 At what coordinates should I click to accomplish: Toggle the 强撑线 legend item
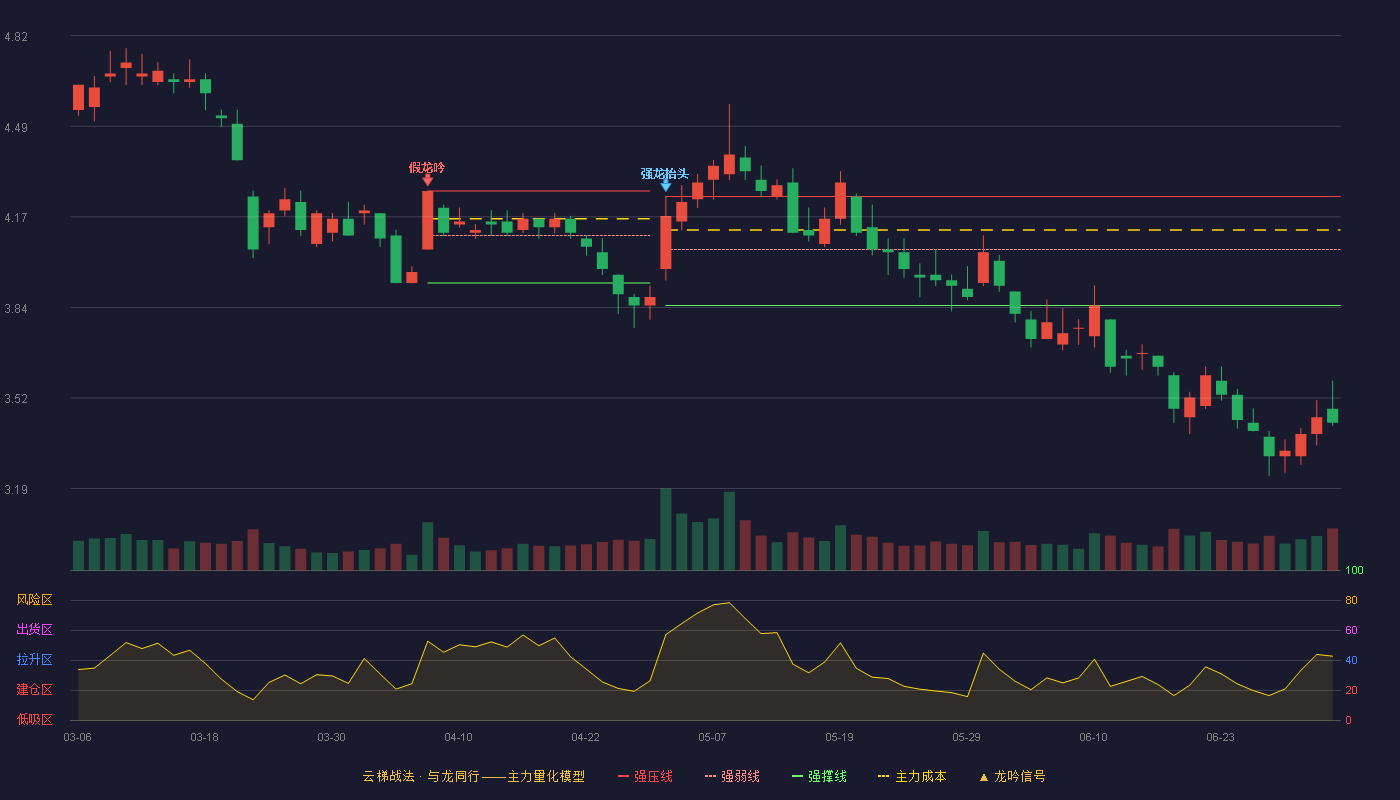point(819,776)
